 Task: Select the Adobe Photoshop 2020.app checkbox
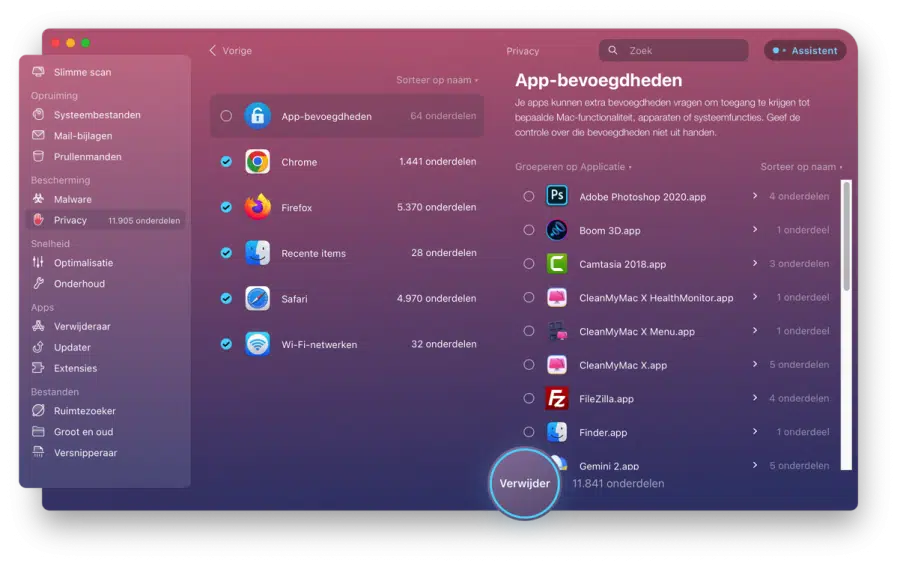click(529, 196)
